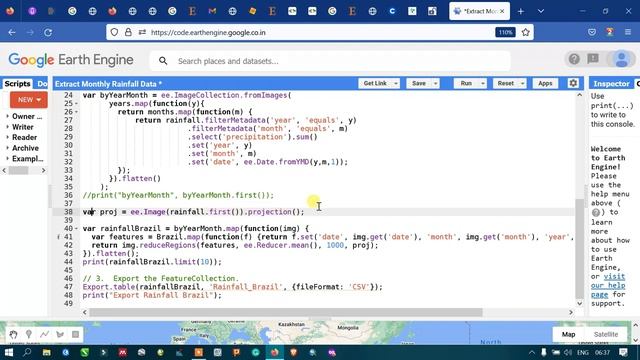Expand the Examples folder in Scripts
The image size is (640, 360).
click(x=7, y=159)
